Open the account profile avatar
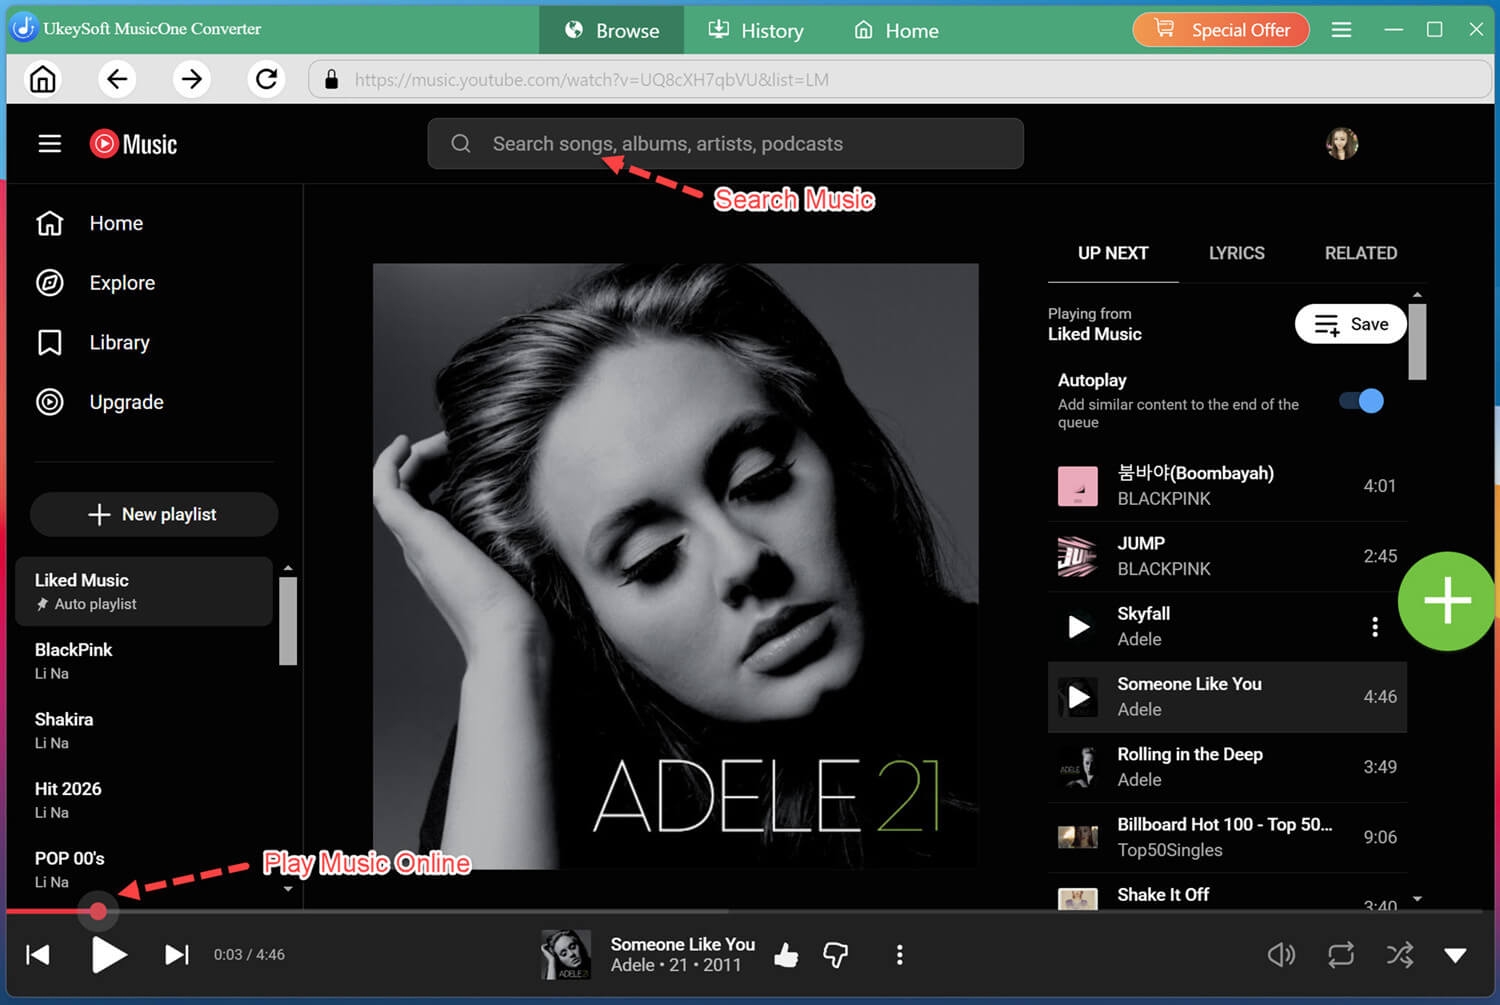This screenshot has height=1005, width=1500. click(x=1342, y=144)
